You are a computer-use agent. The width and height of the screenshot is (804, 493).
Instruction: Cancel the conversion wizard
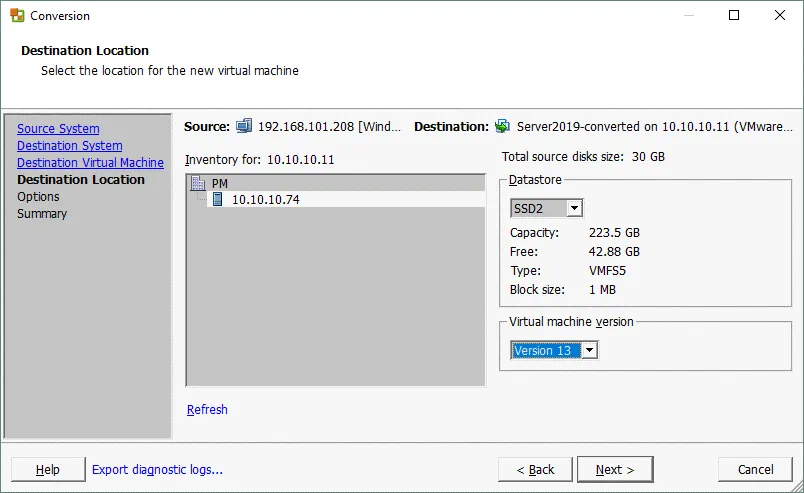[755, 469]
